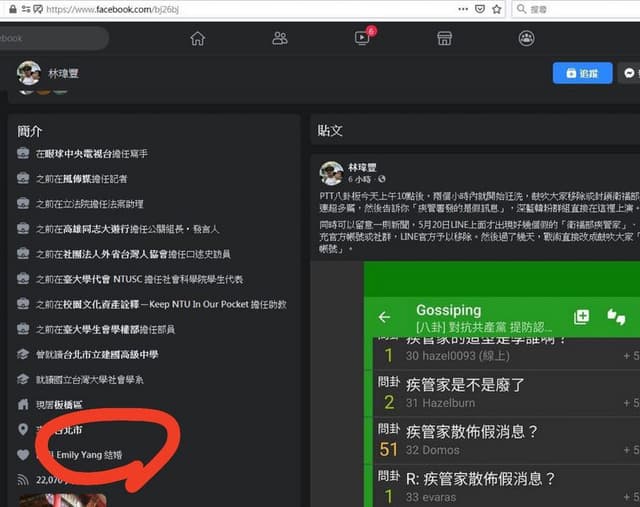Click the browser address bar URL

tap(112, 9)
